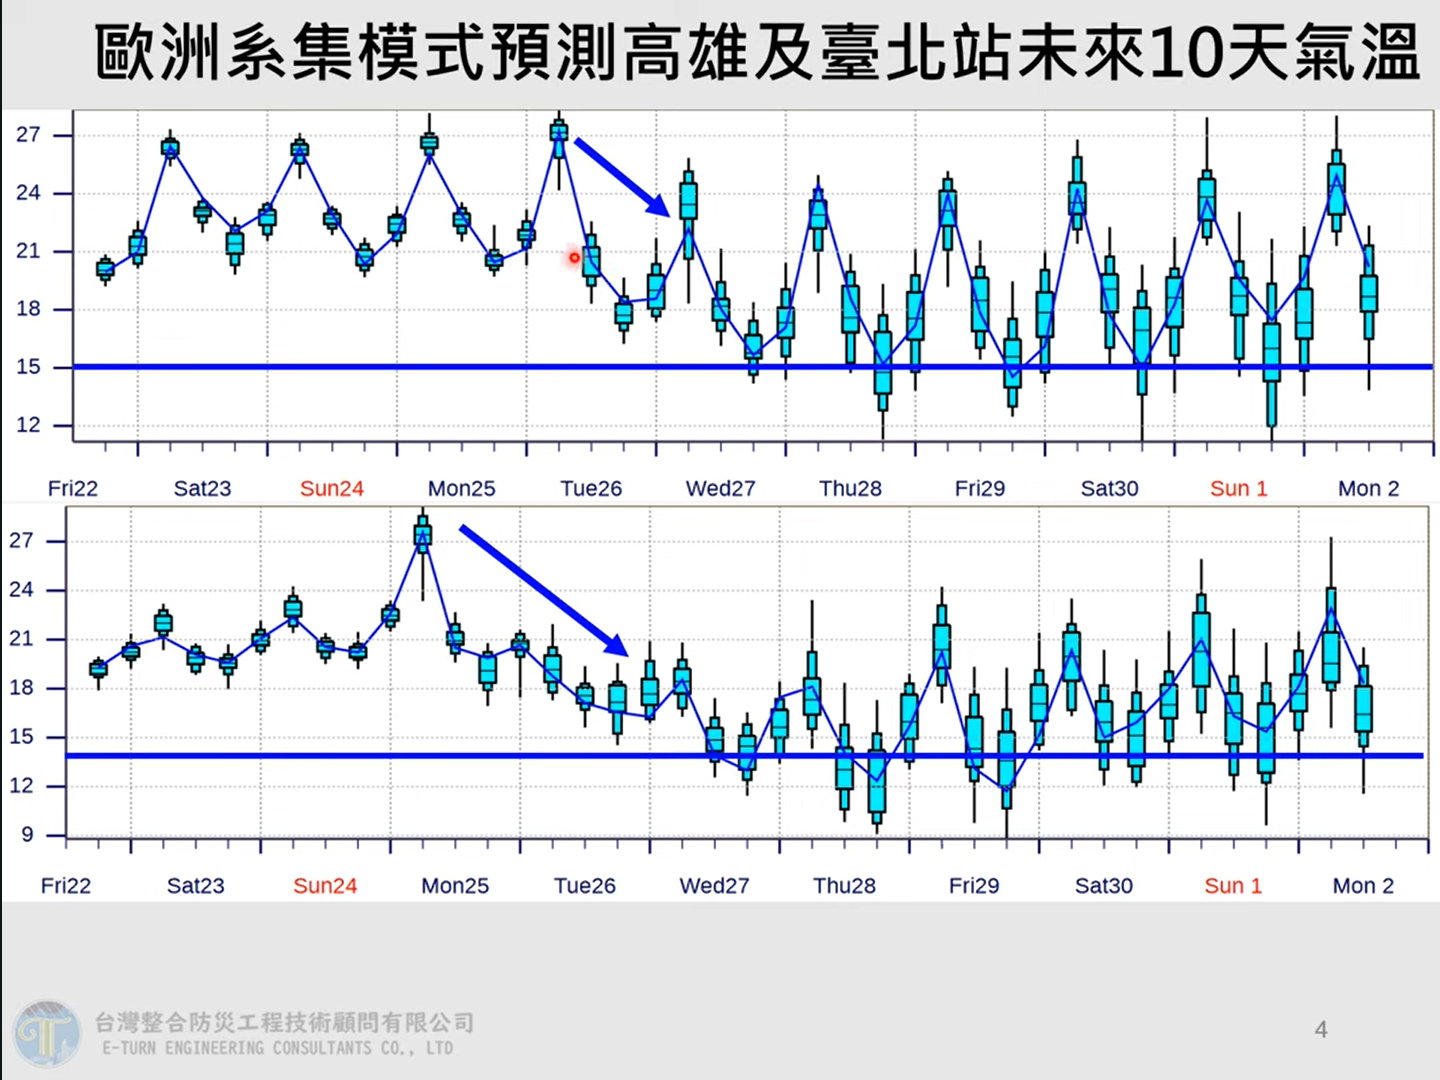This screenshot has width=1440, height=1080.
Task: Click the 27 y-axis value of the upper chart
Action: [28, 134]
